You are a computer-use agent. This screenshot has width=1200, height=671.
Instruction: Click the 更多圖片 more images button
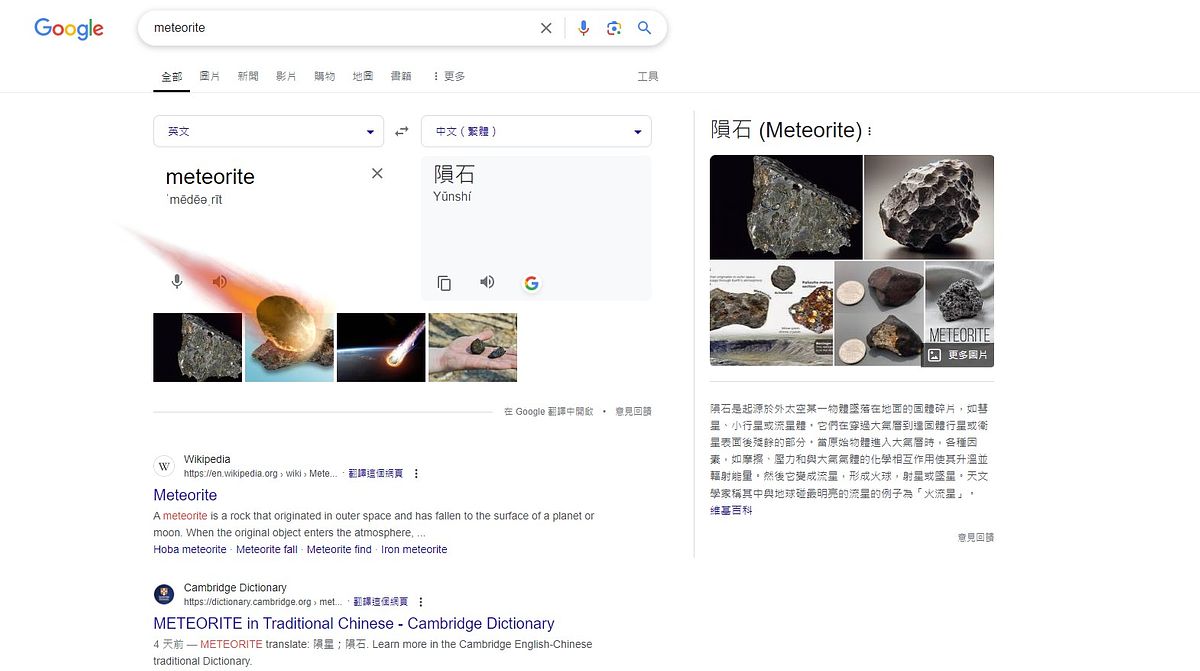[x=958, y=355]
